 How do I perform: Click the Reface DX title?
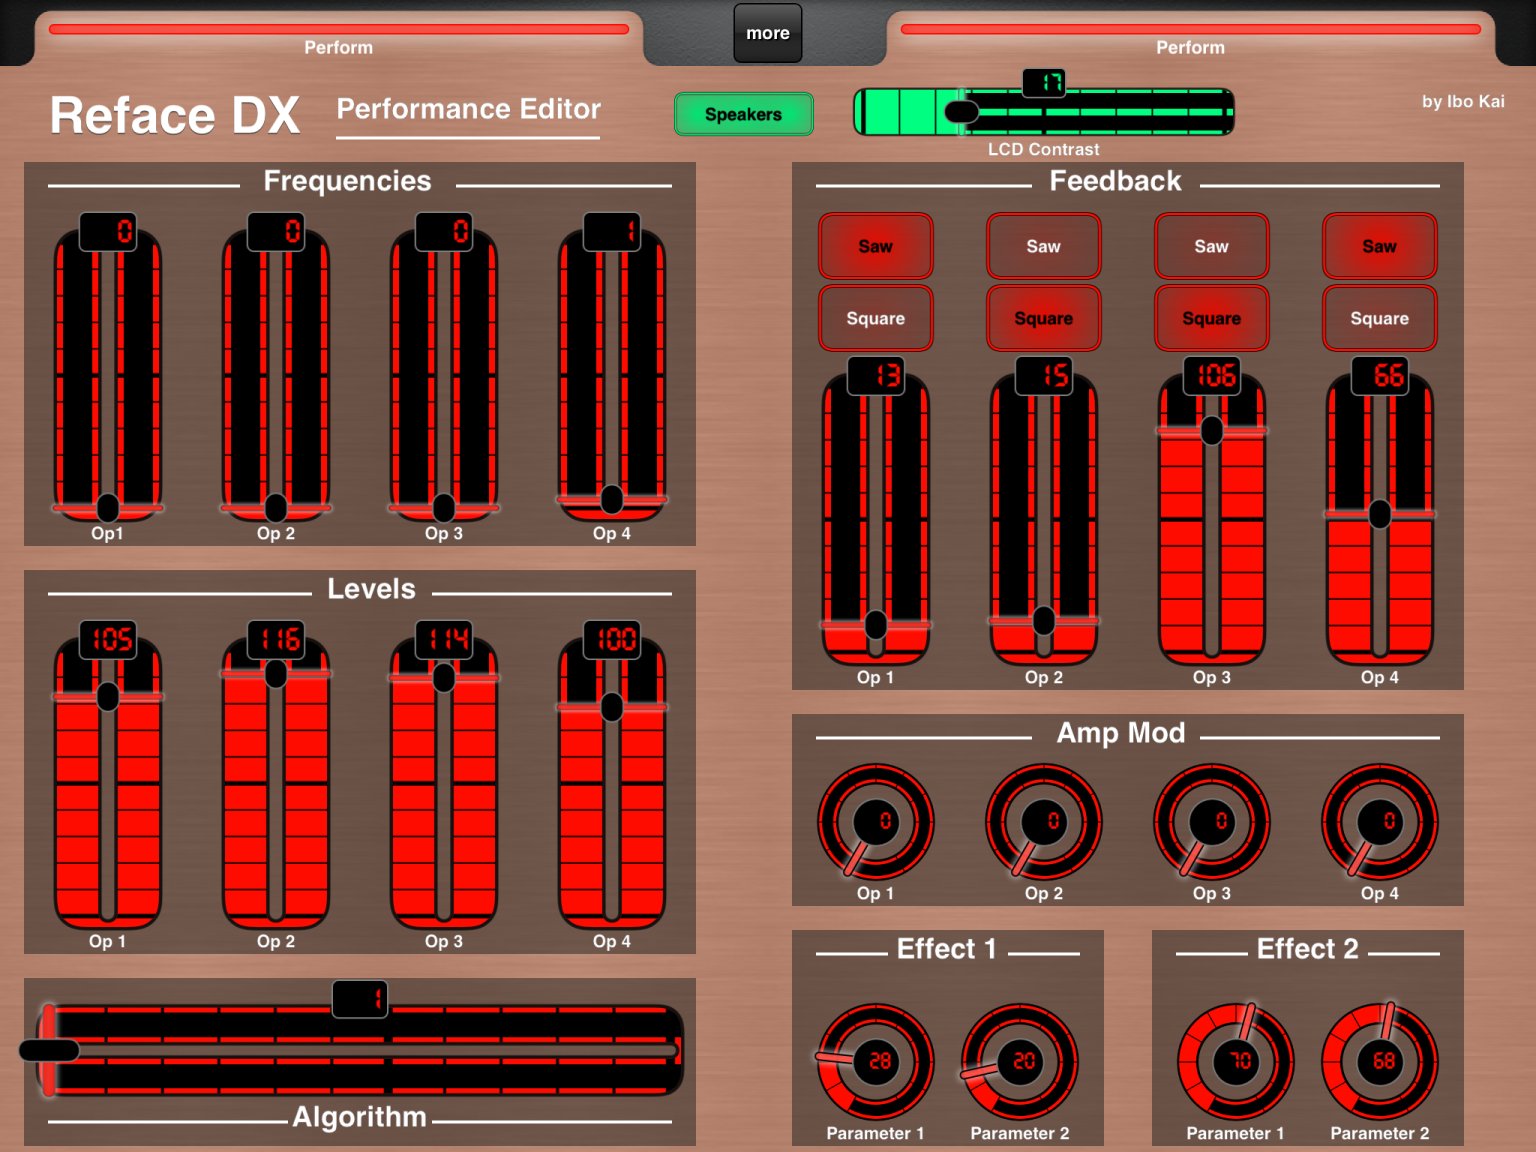tap(175, 115)
